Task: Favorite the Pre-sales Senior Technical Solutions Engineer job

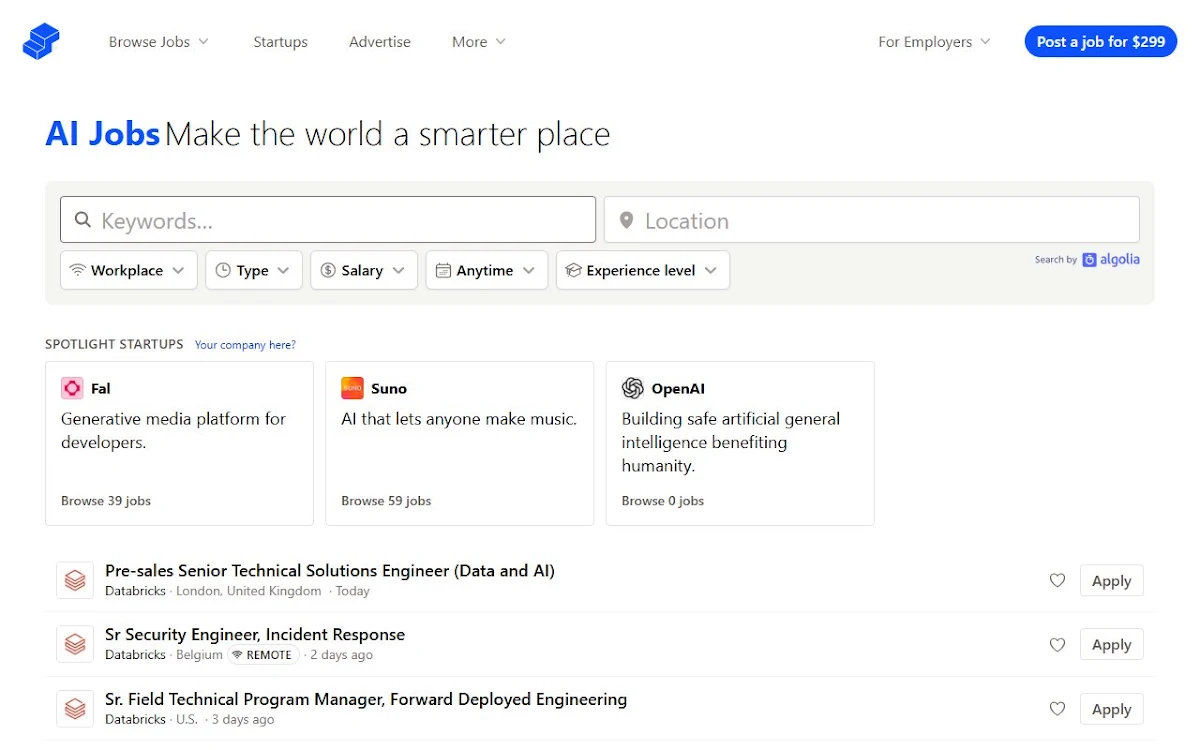Action: click(1057, 580)
